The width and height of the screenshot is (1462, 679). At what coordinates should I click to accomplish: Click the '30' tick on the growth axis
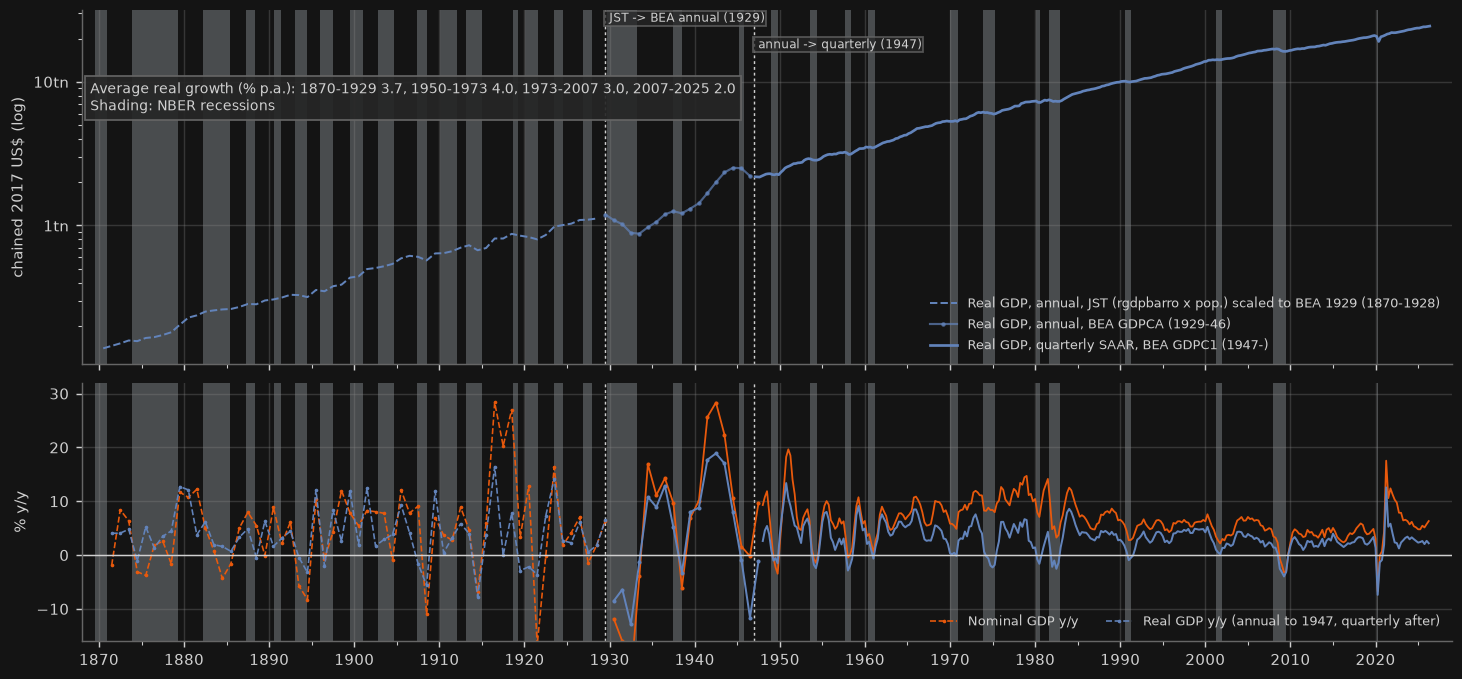click(x=60, y=394)
